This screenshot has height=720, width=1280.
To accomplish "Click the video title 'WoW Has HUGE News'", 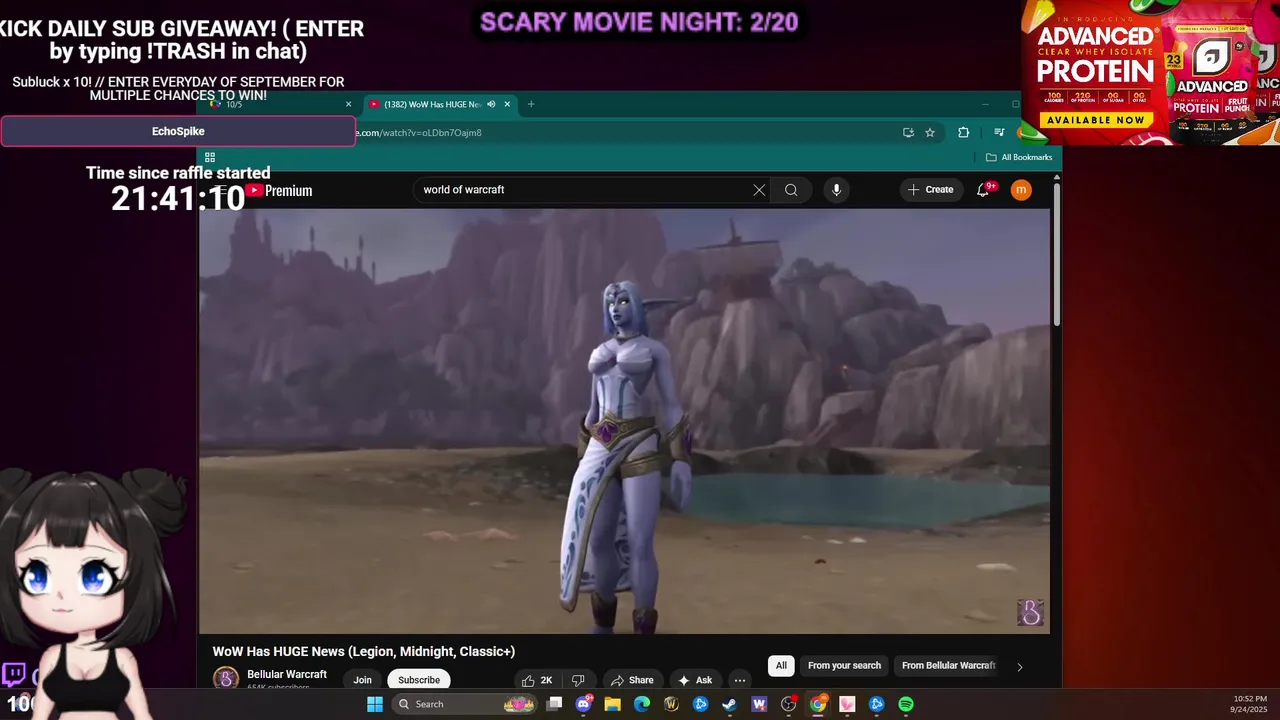I will coord(364,651).
